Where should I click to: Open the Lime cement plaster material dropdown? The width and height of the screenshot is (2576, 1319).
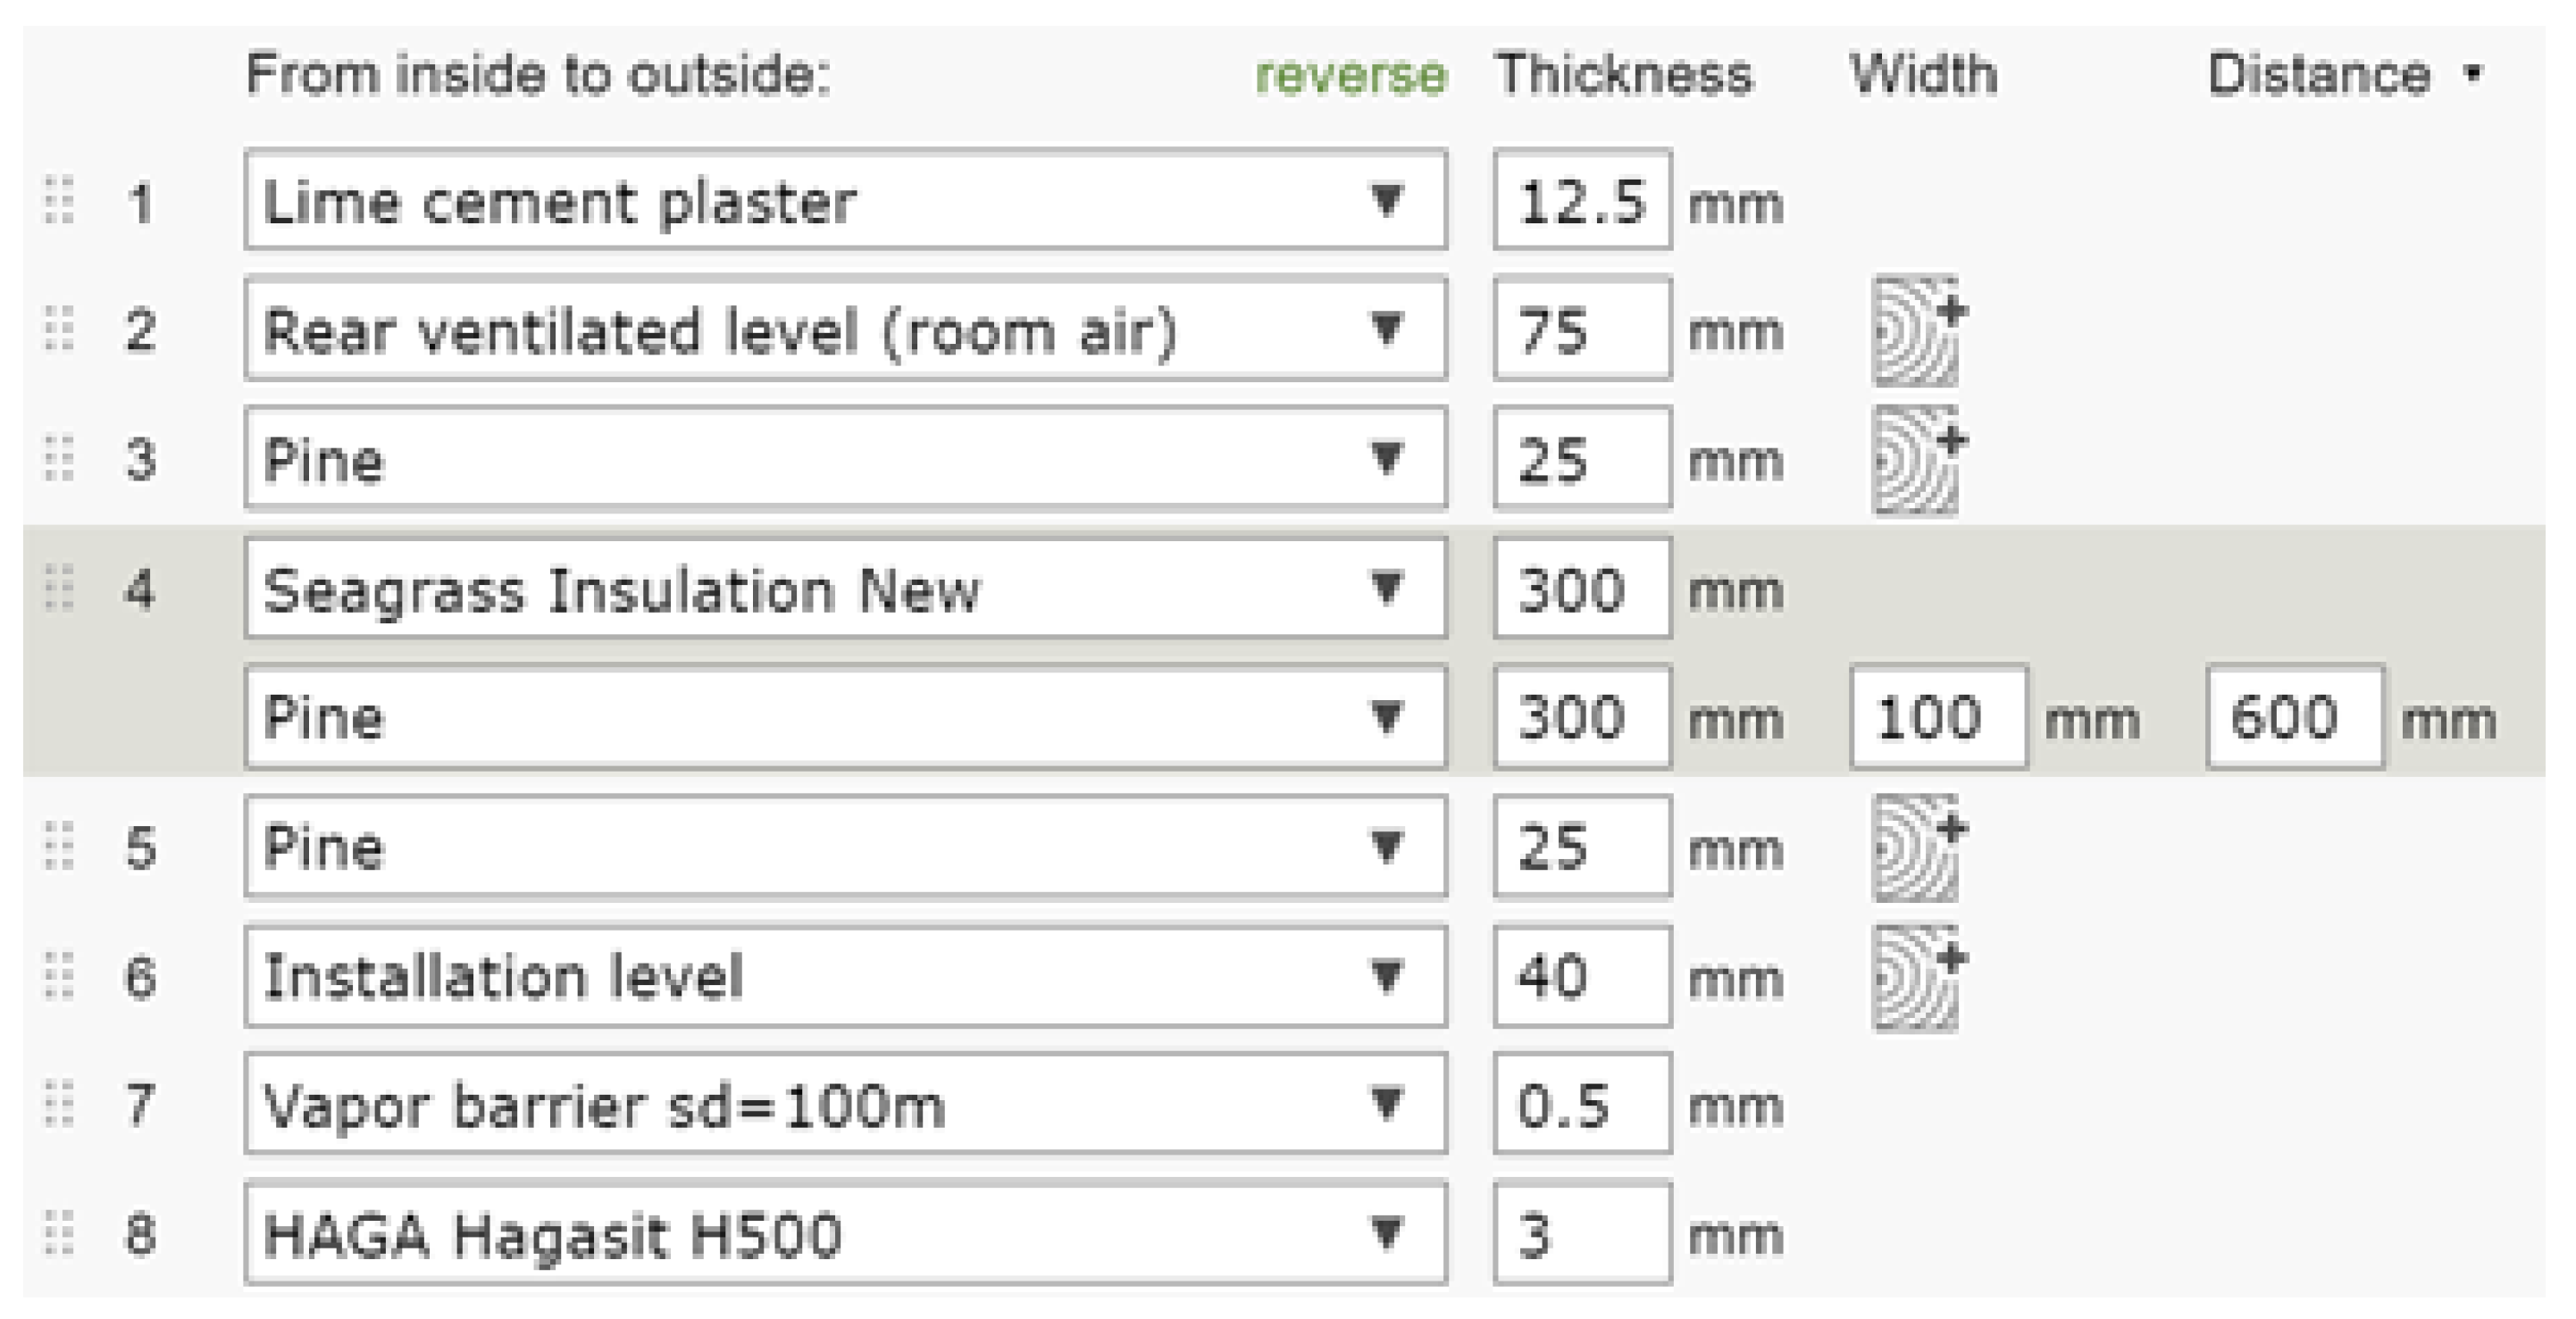846,200
